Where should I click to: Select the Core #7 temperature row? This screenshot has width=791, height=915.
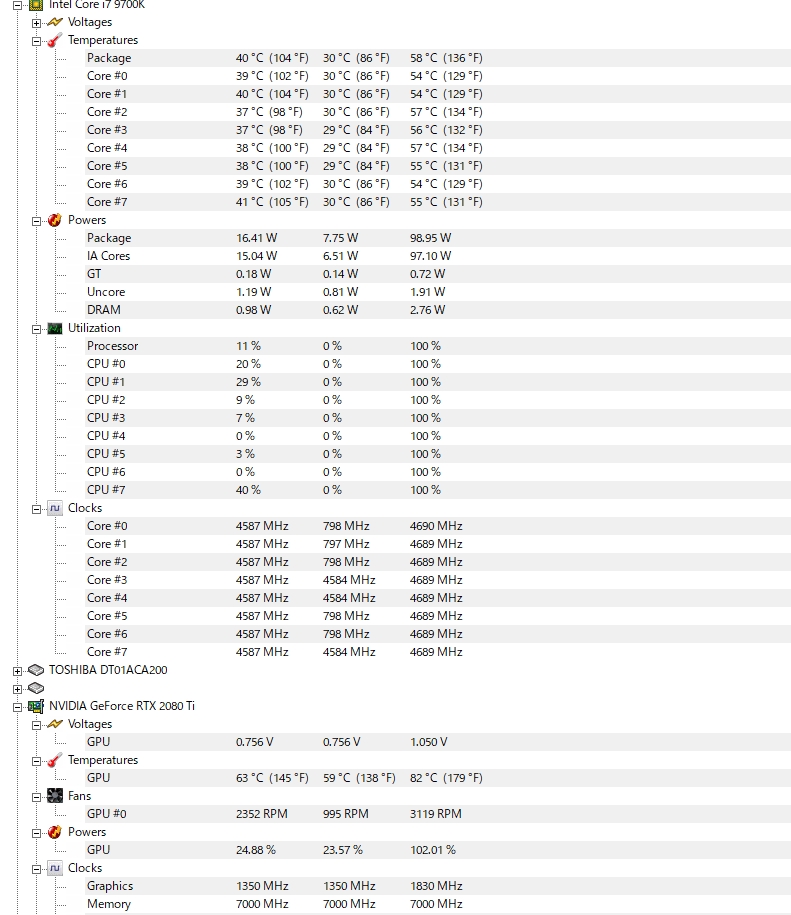(107, 202)
